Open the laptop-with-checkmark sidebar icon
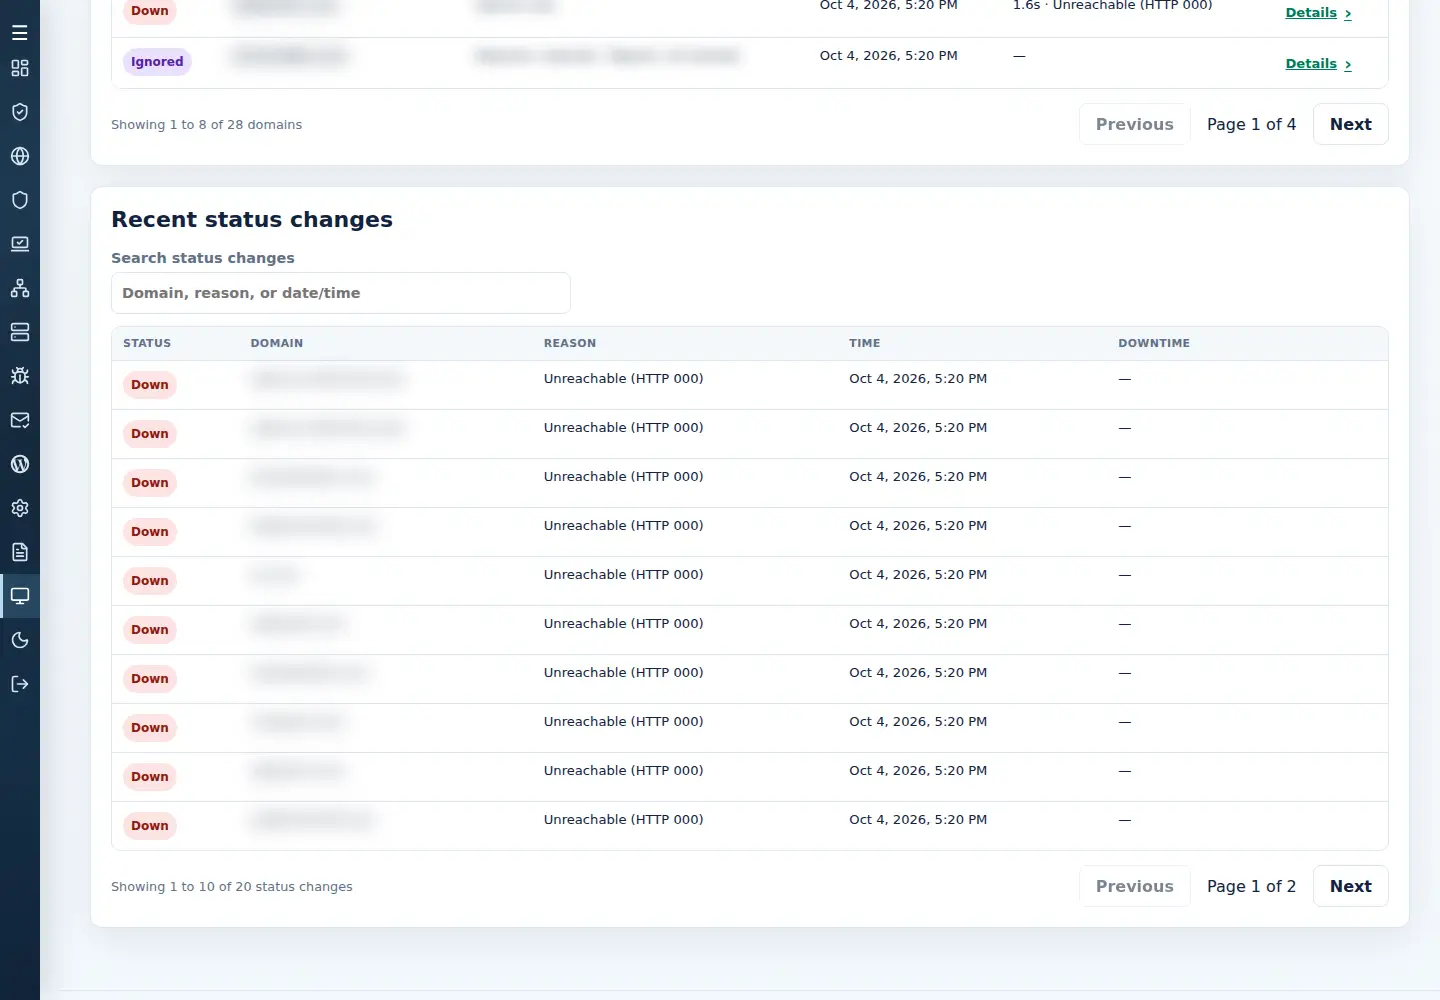The image size is (1440, 1000). coord(20,244)
